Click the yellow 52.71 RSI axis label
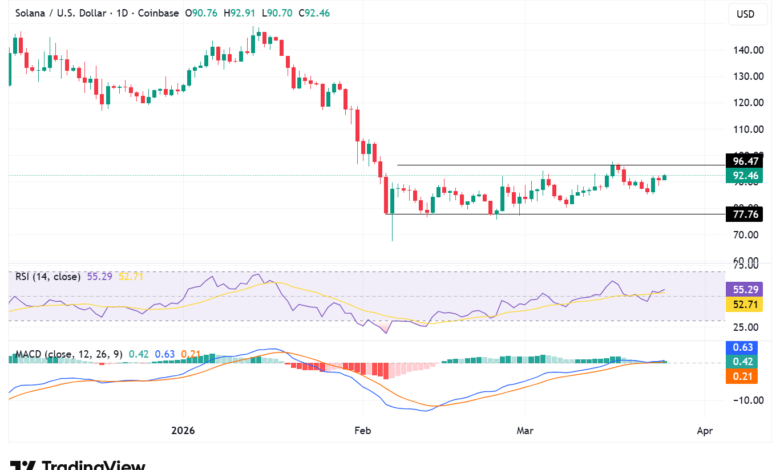780x470 pixels. (745, 303)
